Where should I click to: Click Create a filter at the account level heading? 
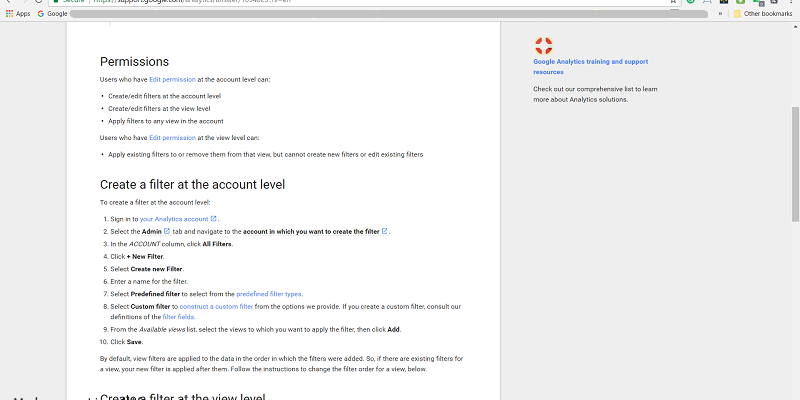[192, 184]
